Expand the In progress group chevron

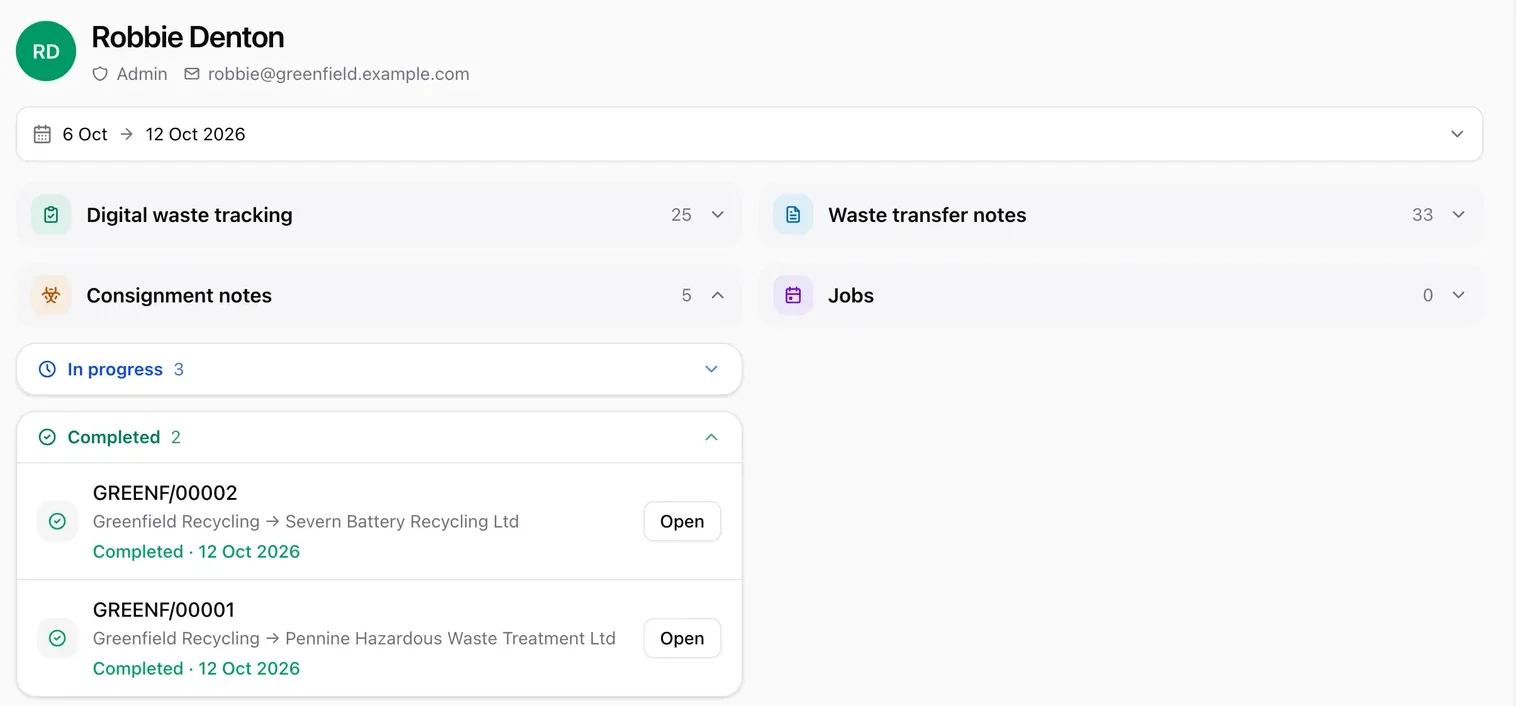tap(711, 369)
